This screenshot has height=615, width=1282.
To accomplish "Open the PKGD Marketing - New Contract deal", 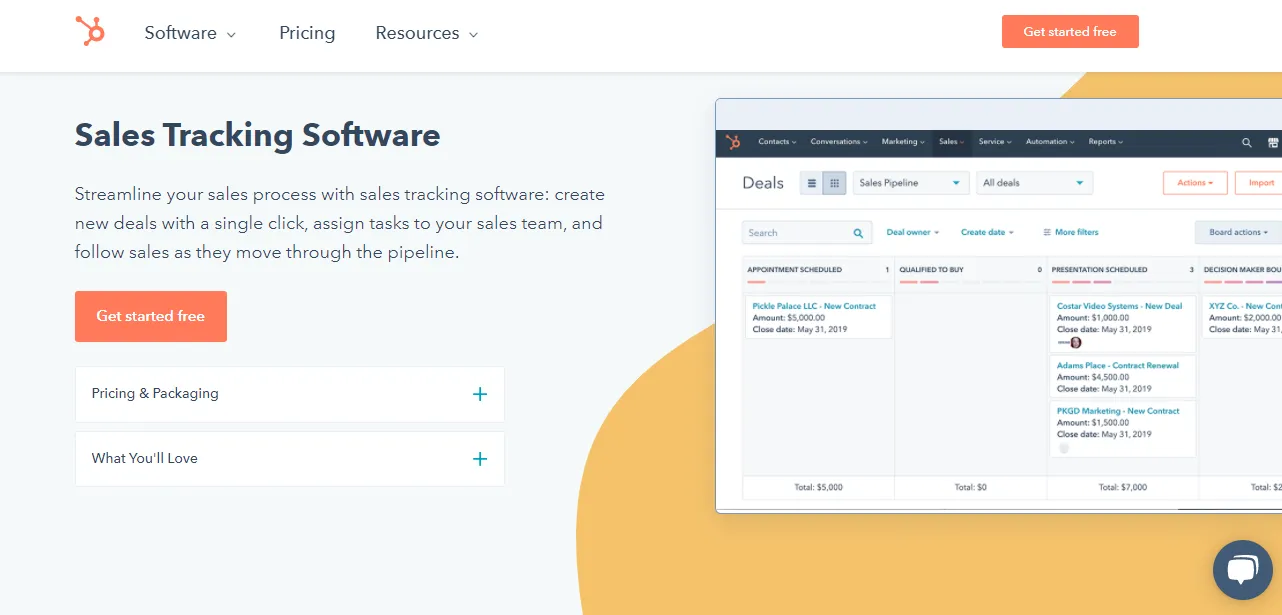I will [1118, 411].
